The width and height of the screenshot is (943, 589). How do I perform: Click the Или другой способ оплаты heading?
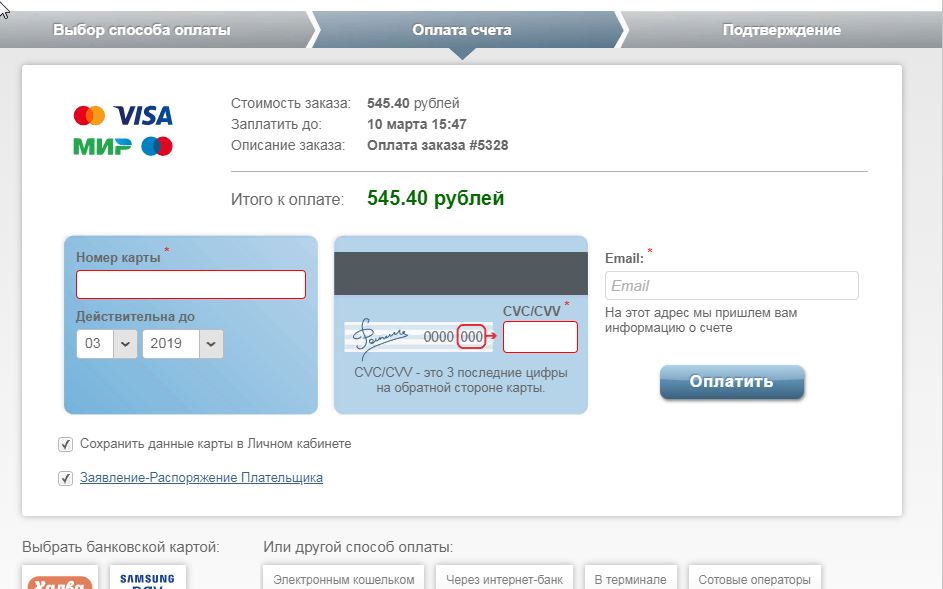(x=358, y=547)
